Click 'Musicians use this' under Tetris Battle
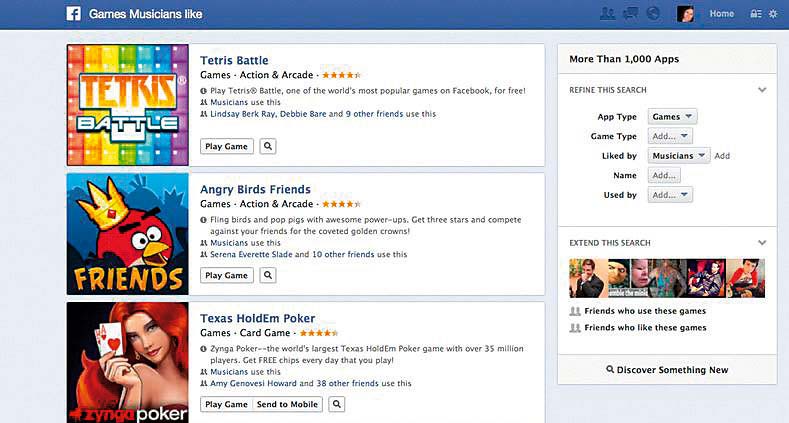789x423 pixels. tap(245, 102)
